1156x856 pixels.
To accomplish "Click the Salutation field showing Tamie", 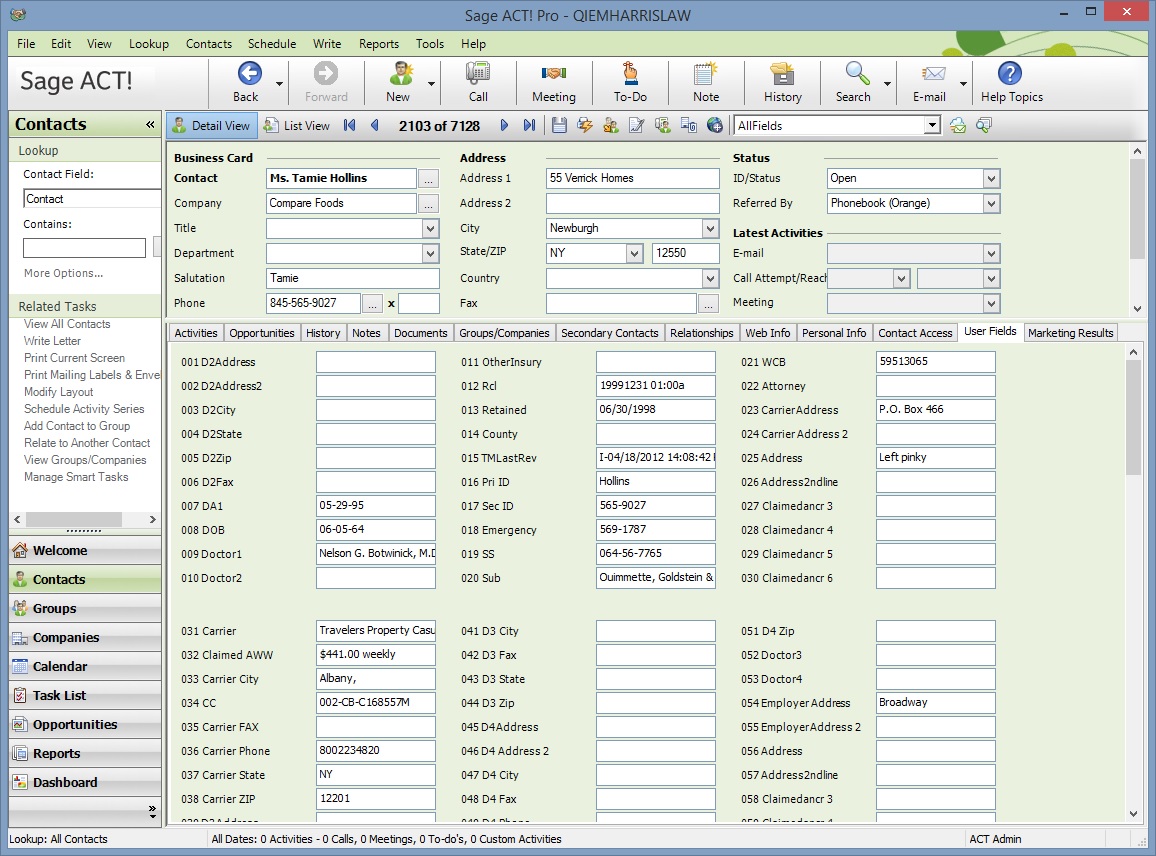I will point(352,279).
